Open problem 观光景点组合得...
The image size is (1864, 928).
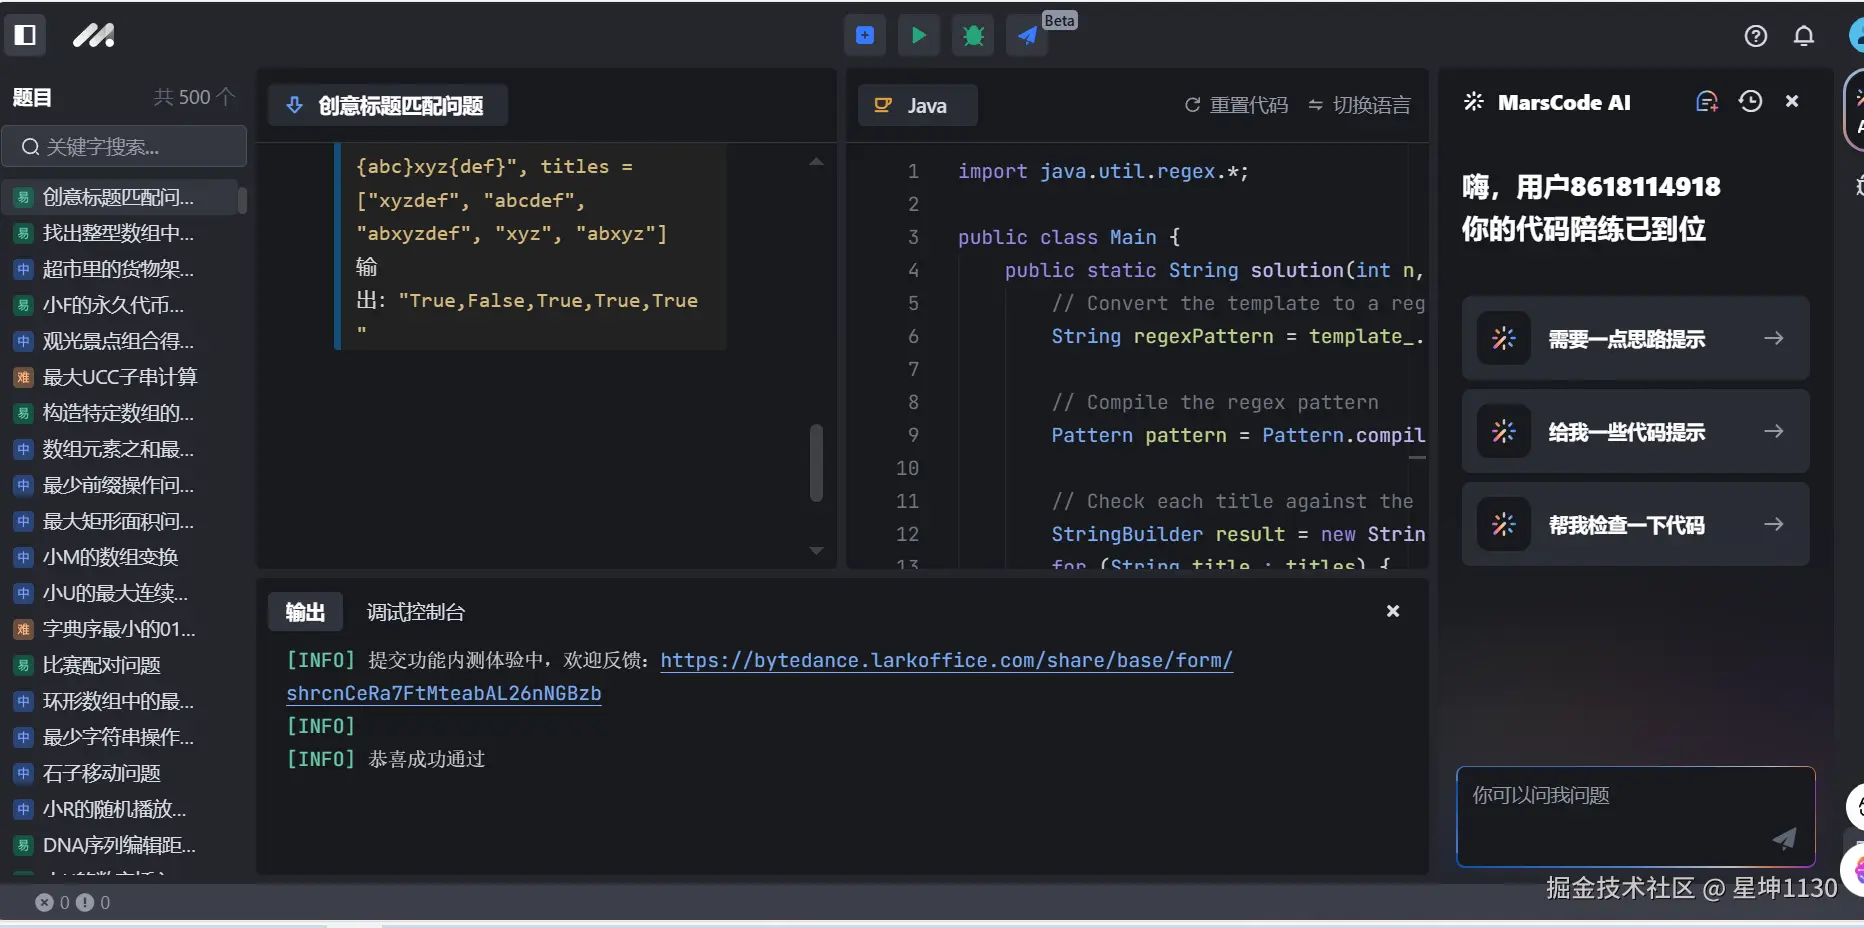coord(120,341)
